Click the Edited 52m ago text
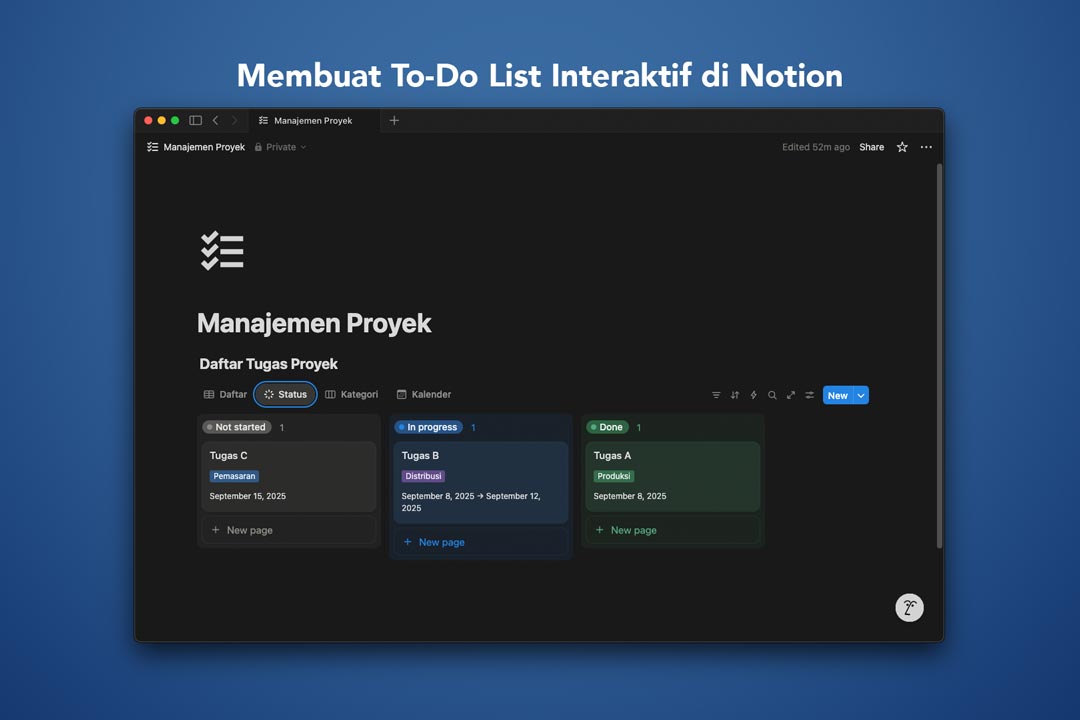 point(816,147)
